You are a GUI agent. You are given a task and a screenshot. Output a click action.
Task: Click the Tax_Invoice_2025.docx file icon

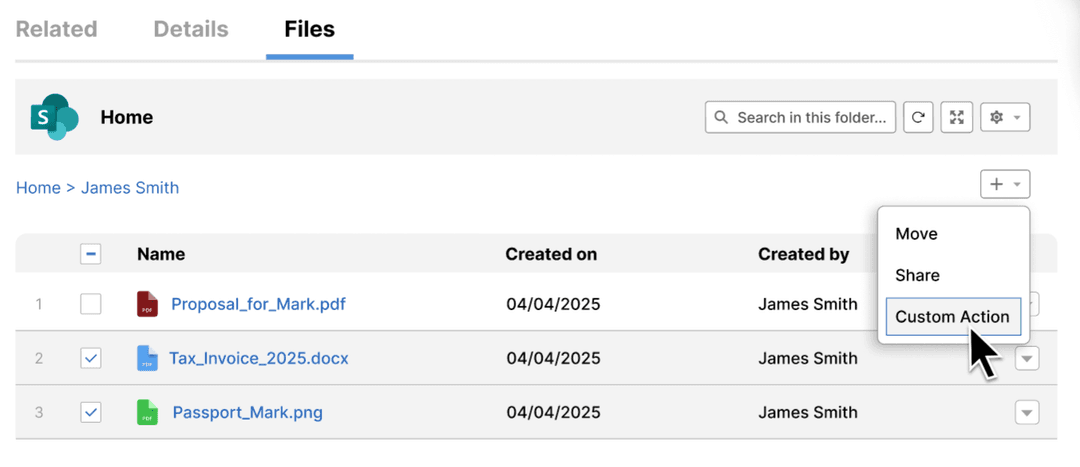[147, 358]
